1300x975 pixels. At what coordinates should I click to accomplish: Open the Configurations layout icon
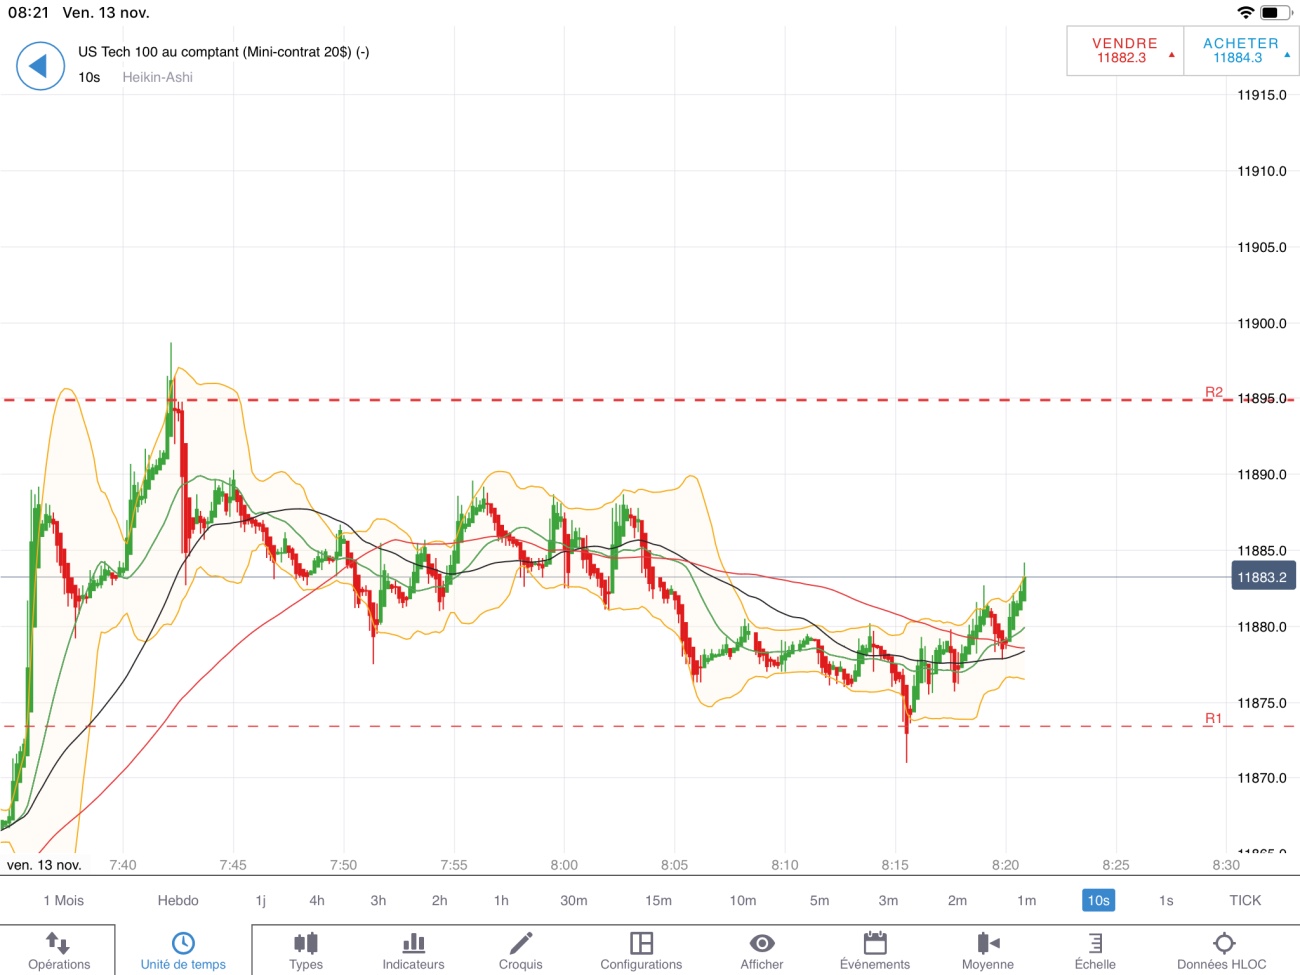point(641,943)
